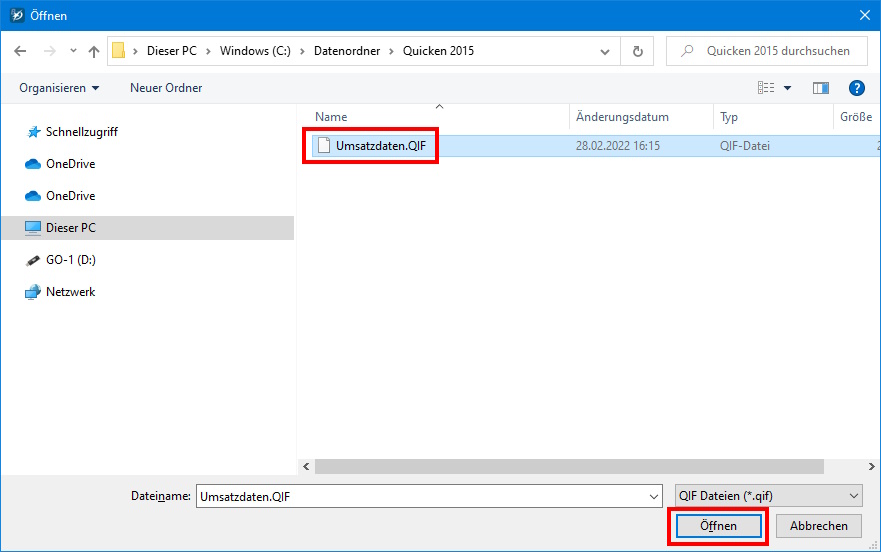The image size is (881, 552).
Task: Click the Abbrechen button
Action: coord(819,526)
